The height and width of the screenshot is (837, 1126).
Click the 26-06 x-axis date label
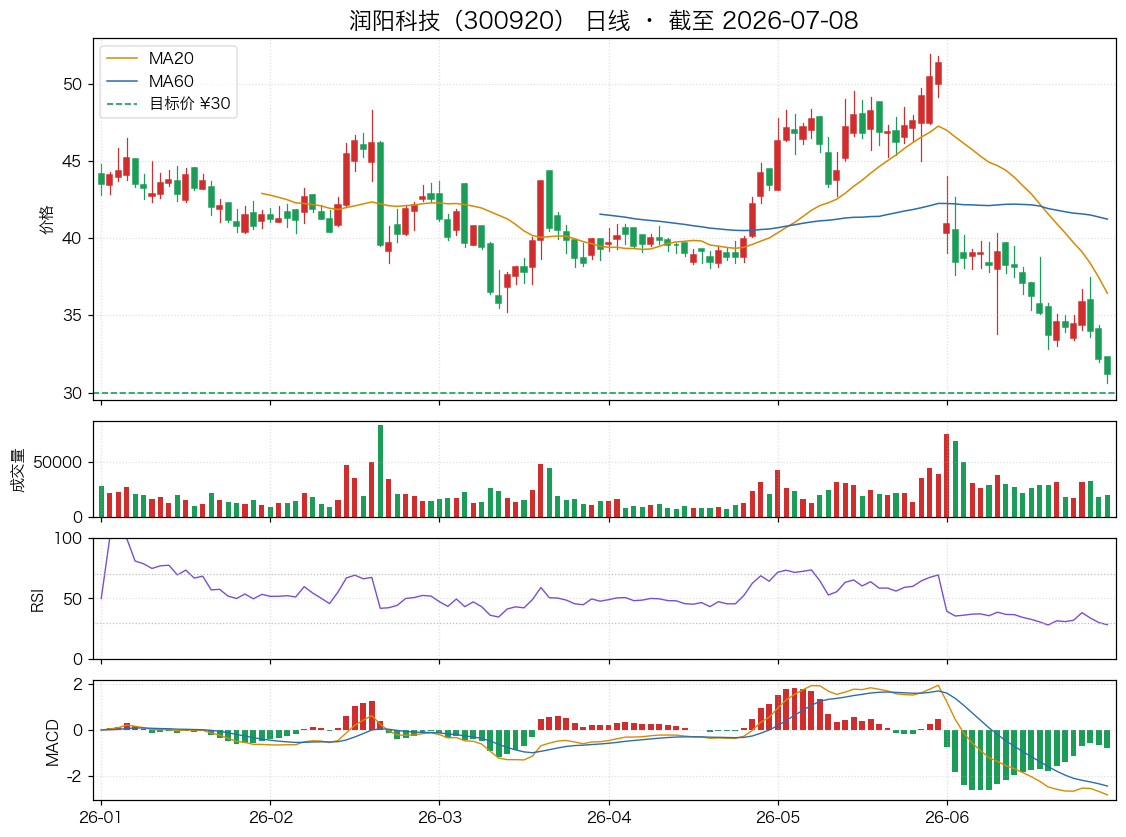coord(946,817)
